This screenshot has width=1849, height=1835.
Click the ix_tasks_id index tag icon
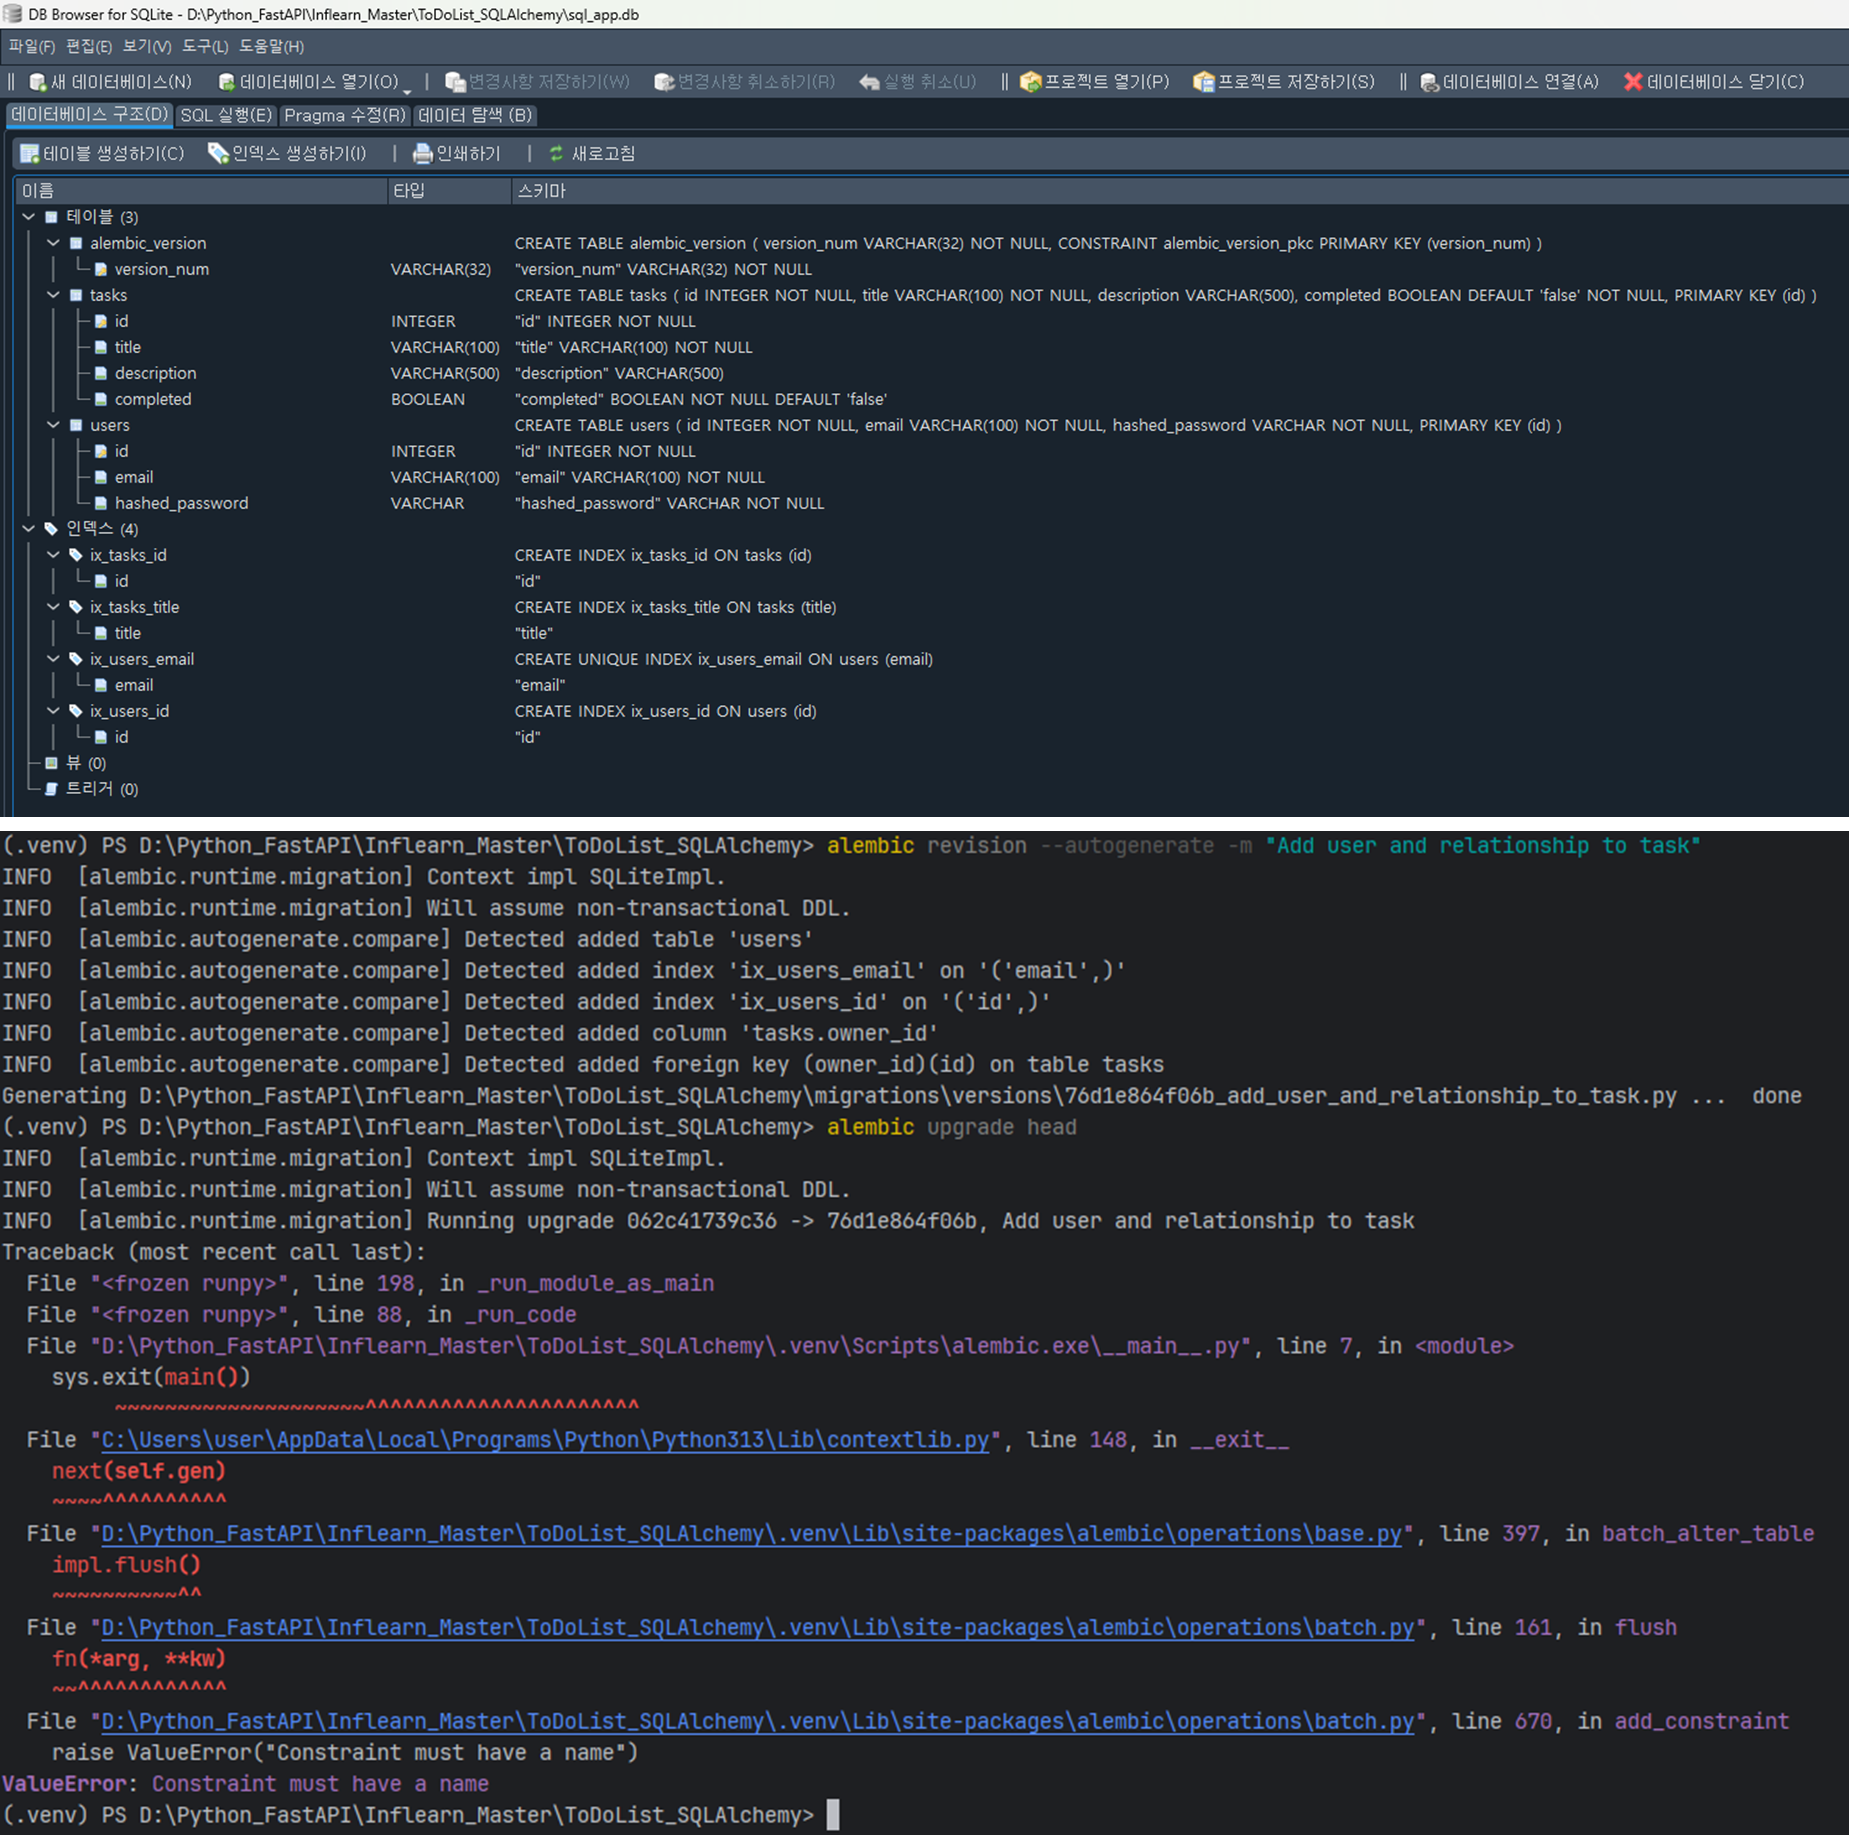(76, 555)
